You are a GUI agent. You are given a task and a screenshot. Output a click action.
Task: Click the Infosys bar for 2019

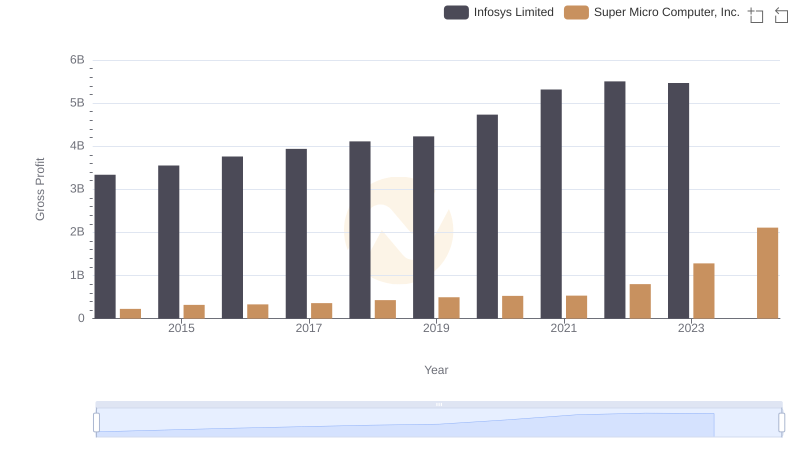pos(423,227)
